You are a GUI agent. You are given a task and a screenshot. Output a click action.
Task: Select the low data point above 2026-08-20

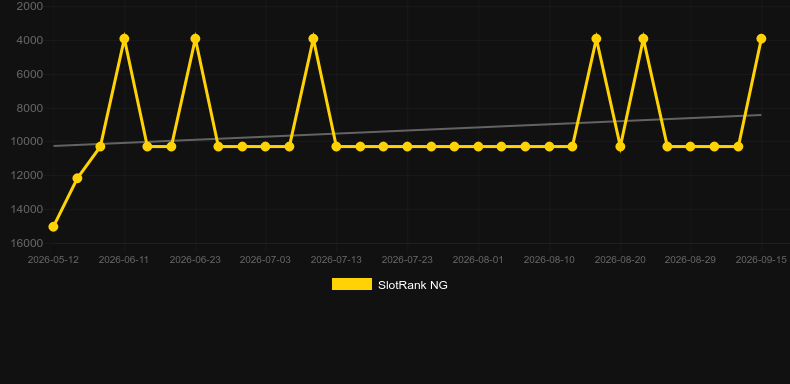coord(620,147)
